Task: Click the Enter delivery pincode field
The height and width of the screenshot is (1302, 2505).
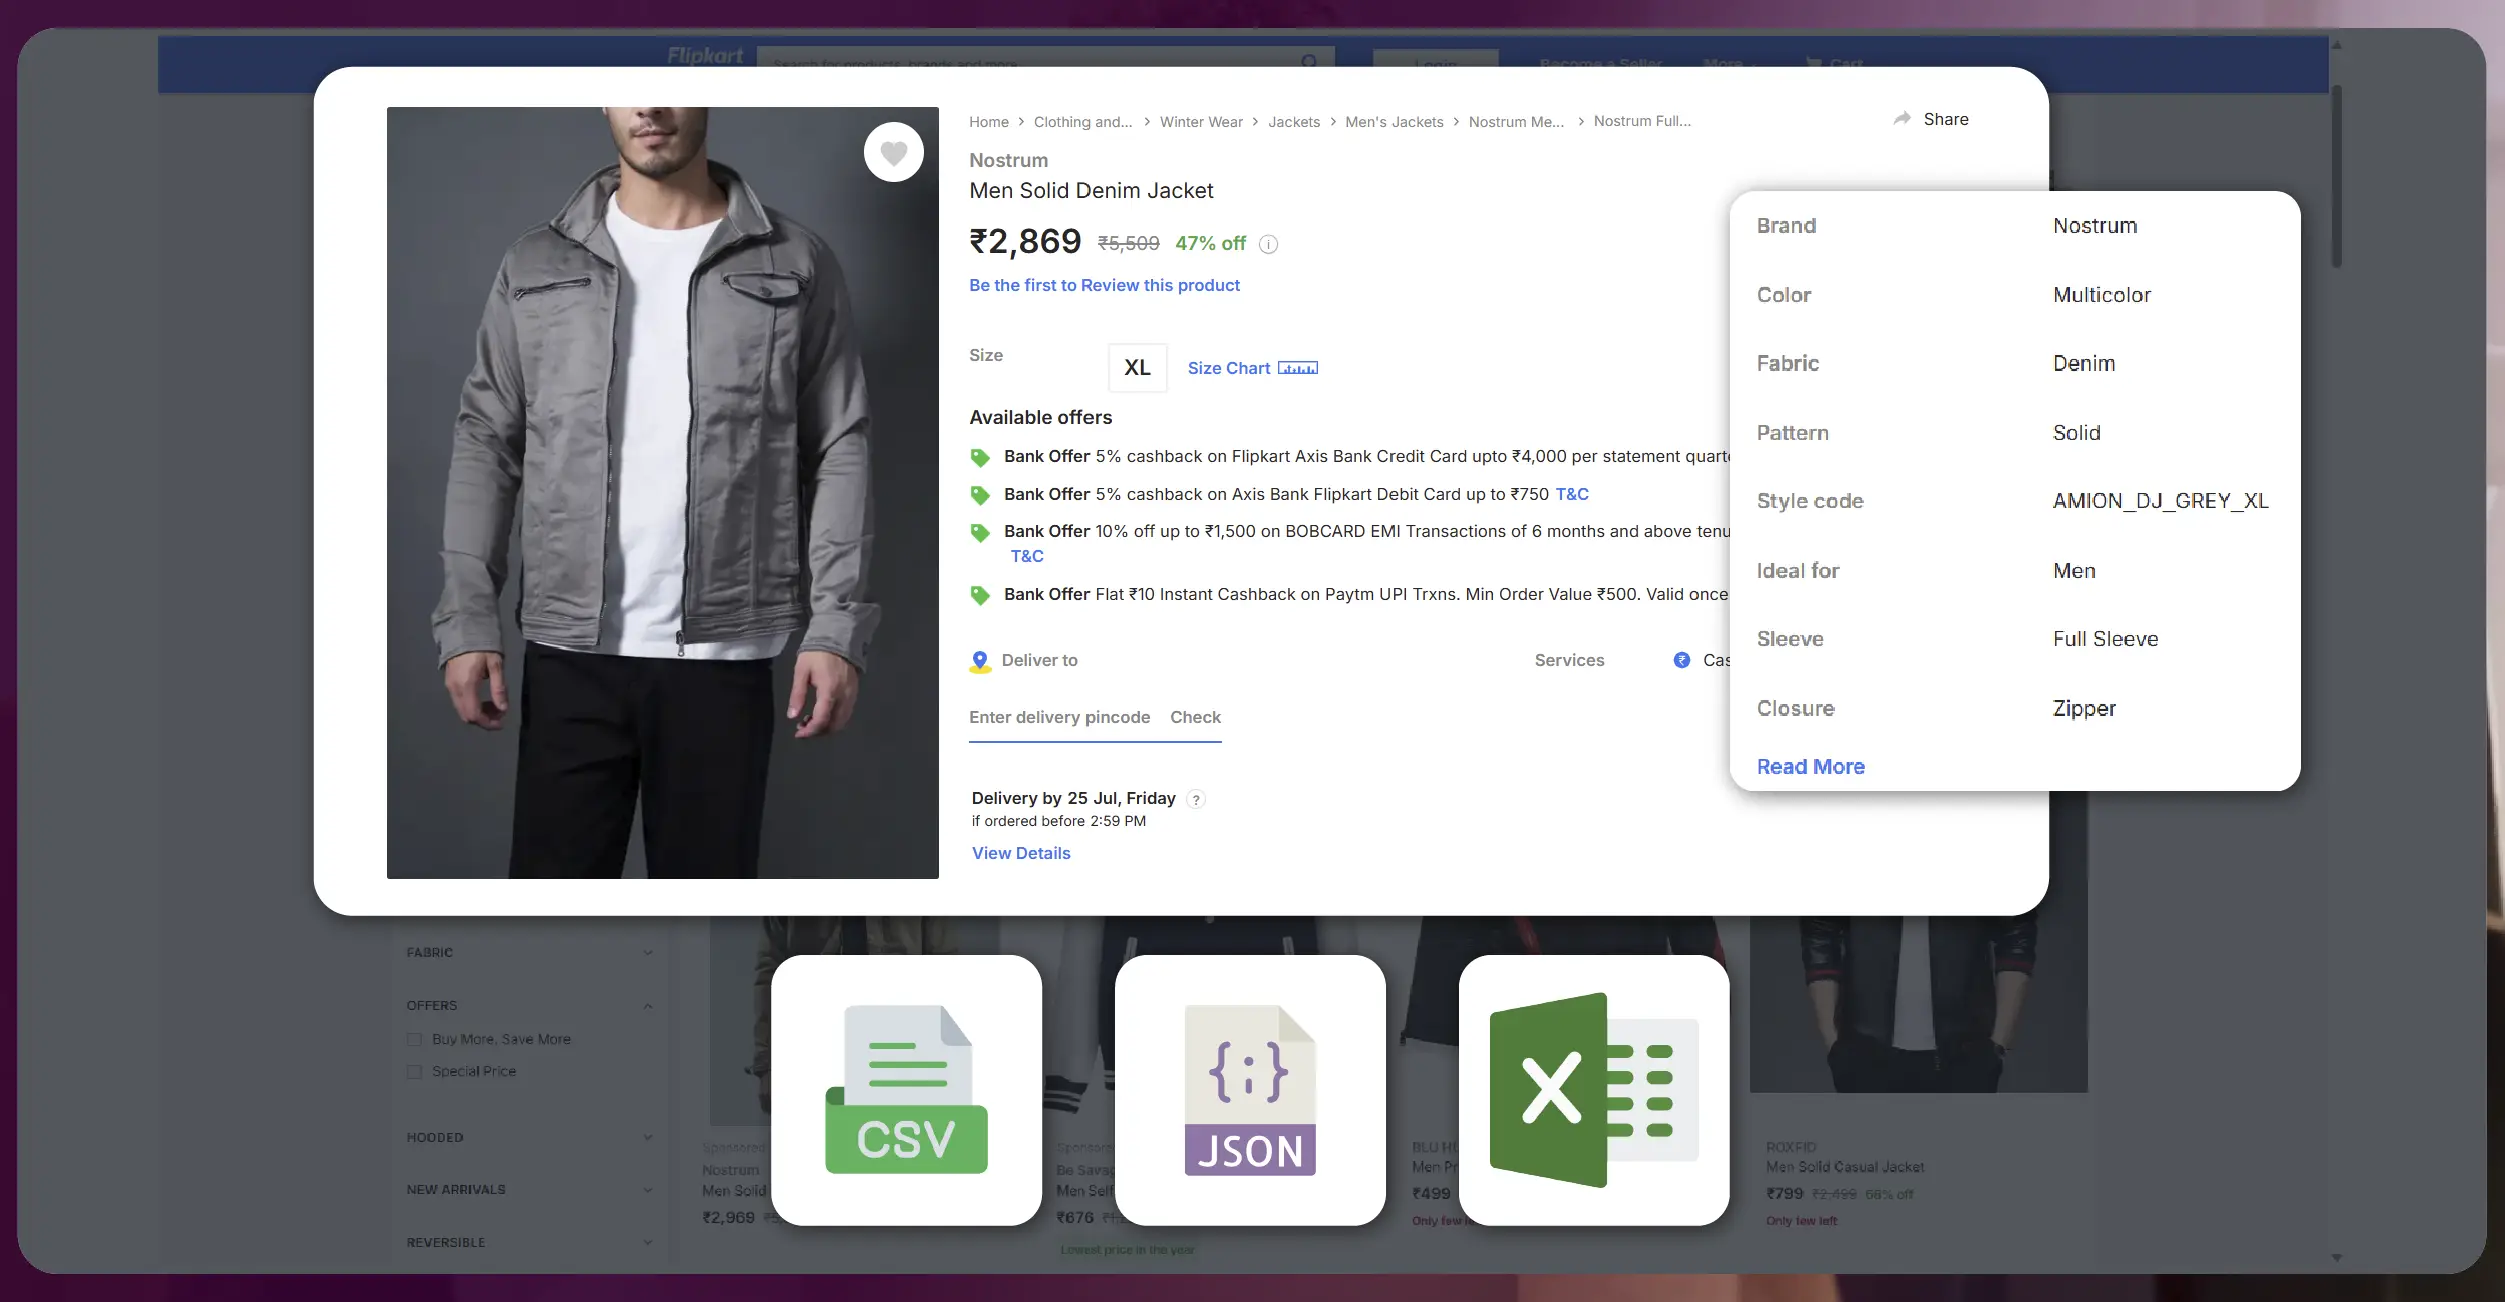Action: pyautogui.click(x=1059, y=717)
